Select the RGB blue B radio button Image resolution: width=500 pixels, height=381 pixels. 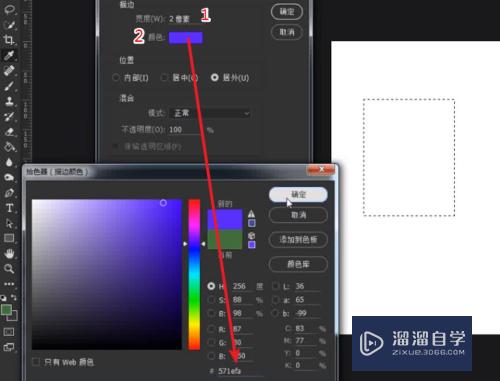211,356
